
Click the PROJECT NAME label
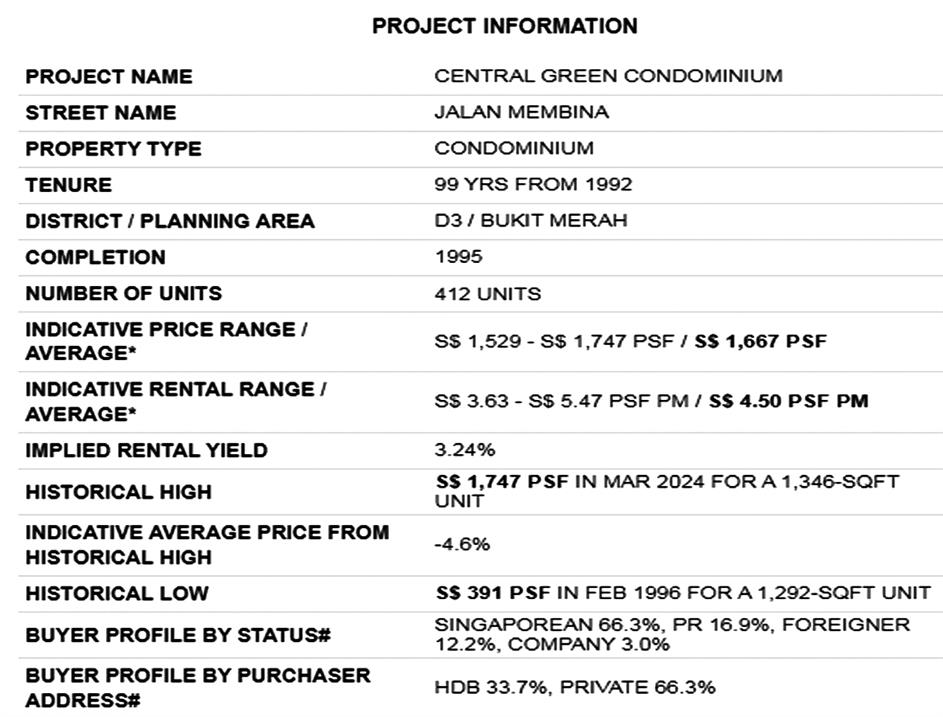tap(108, 77)
